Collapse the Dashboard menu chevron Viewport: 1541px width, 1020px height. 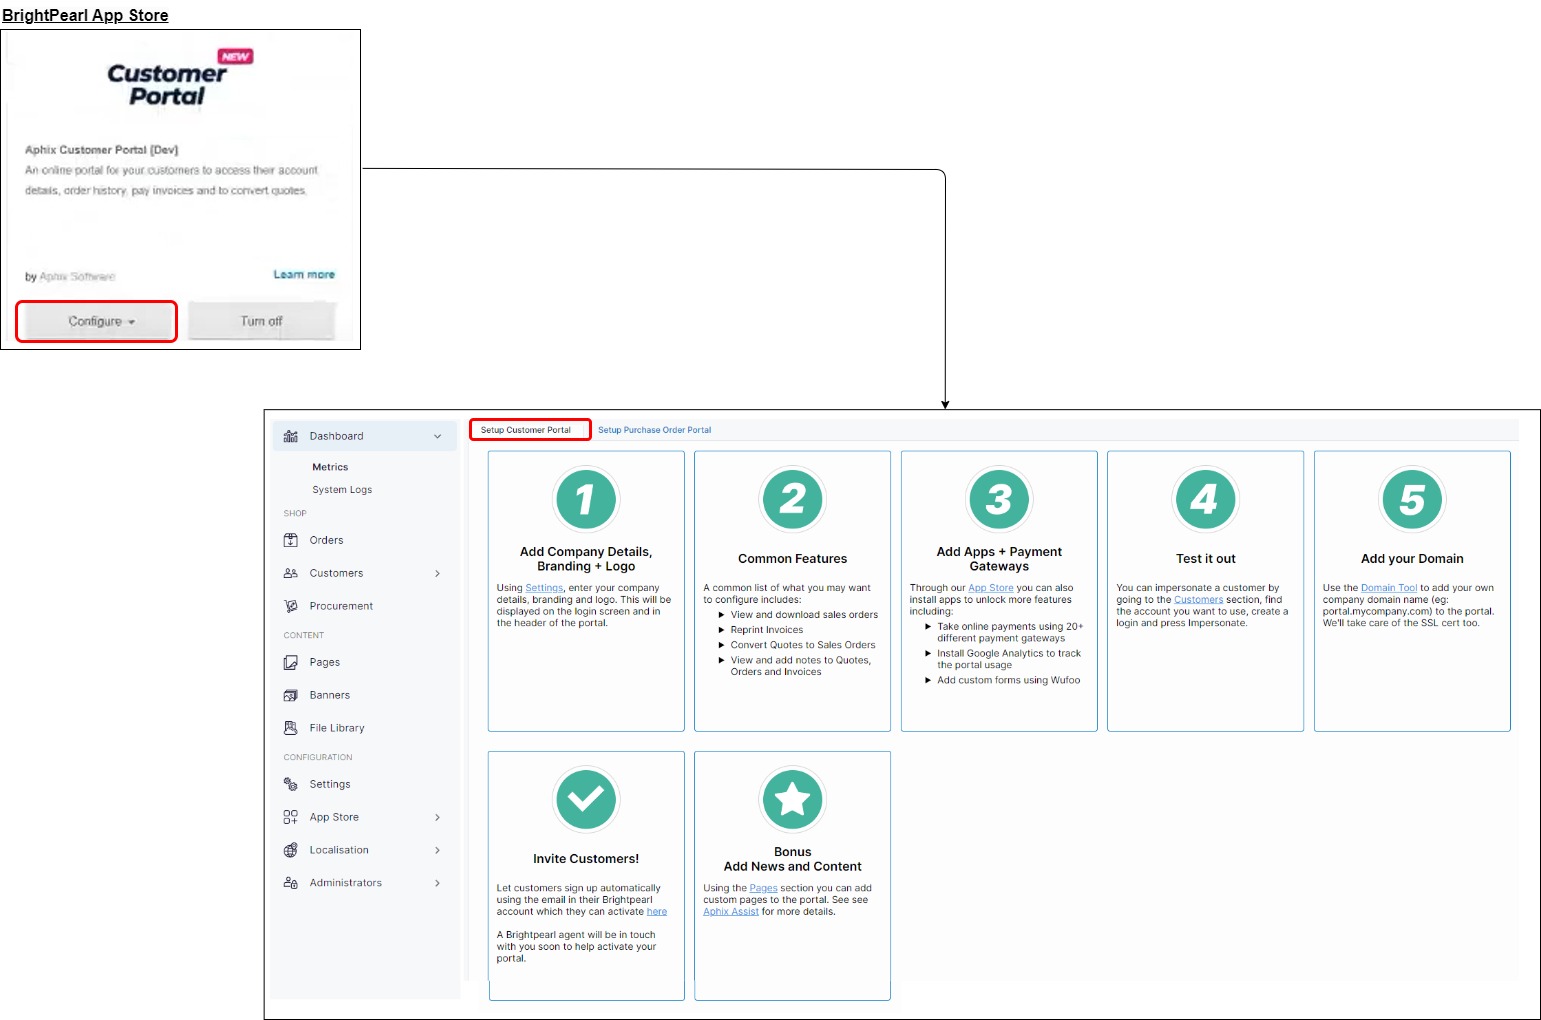pyautogui.click(x=437, y=436)
